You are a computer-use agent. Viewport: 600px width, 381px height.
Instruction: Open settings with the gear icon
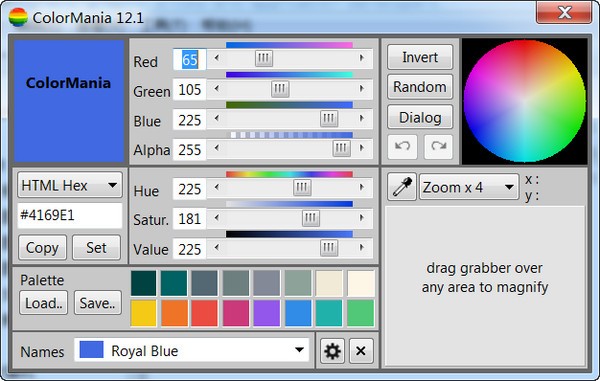[x=332, y=351]
